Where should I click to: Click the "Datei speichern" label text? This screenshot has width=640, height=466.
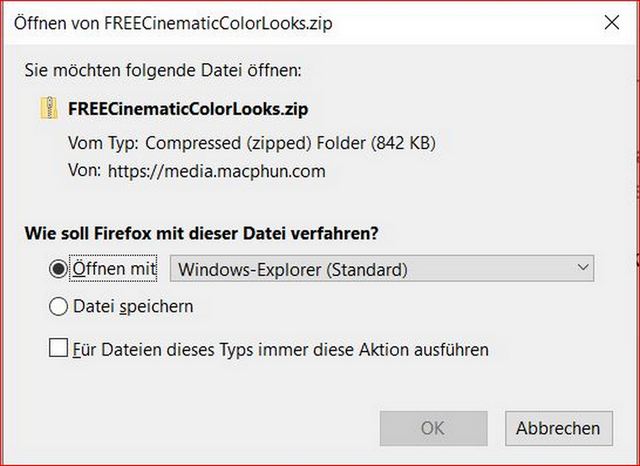(133, 307)
